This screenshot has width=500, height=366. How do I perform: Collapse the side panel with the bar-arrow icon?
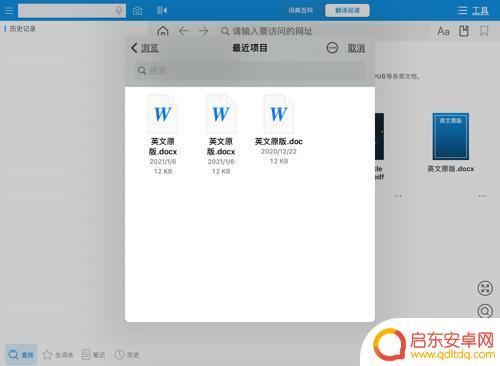click(162, 11)
